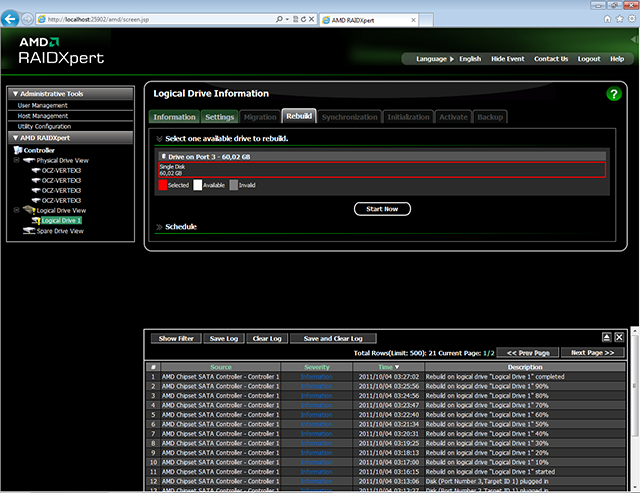Open Utility Configuration
The height and width of the screenshot is (493, 640).
coord(44,127)
